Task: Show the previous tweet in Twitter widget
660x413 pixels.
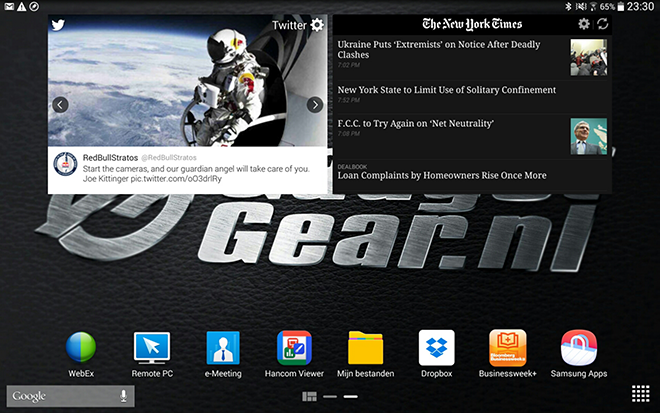Action: [x=60, y=104]
